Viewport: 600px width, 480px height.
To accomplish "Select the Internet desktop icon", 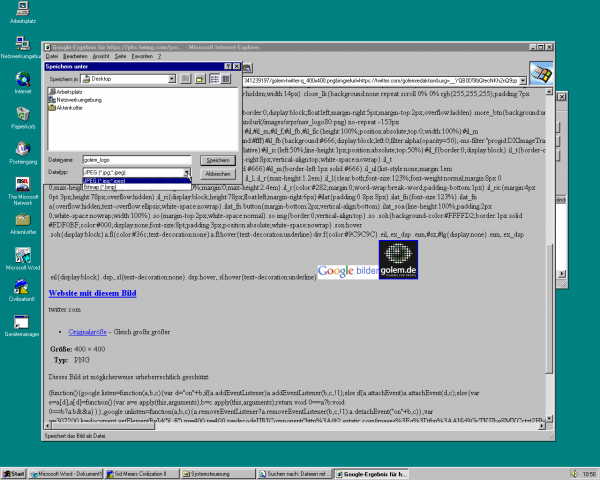I will coord(23,82).
